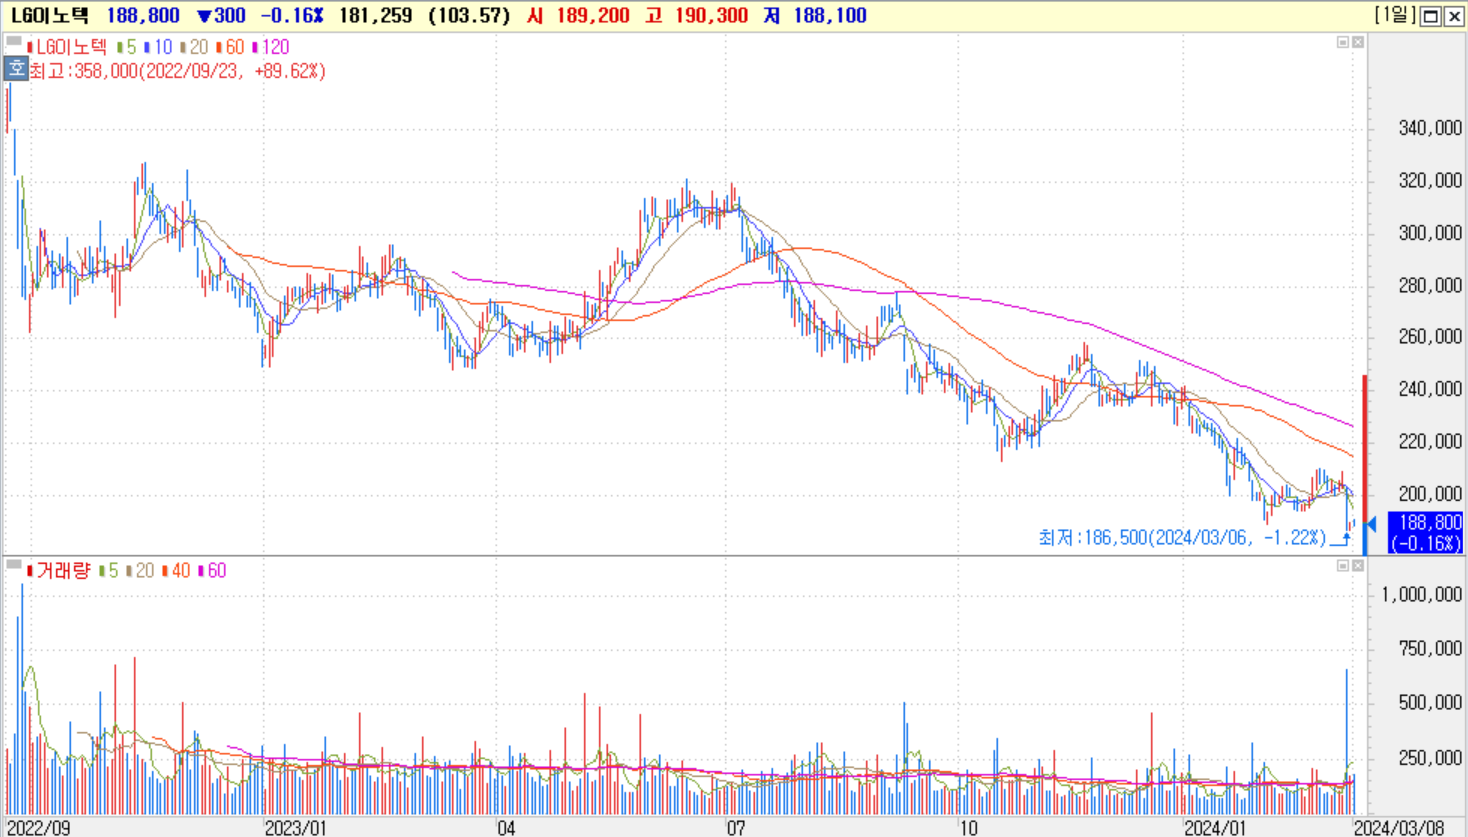Select the LG이노텍 candlestick legend in the price pane
This screenshot has width=1468, height=837.
pos(67,47)
